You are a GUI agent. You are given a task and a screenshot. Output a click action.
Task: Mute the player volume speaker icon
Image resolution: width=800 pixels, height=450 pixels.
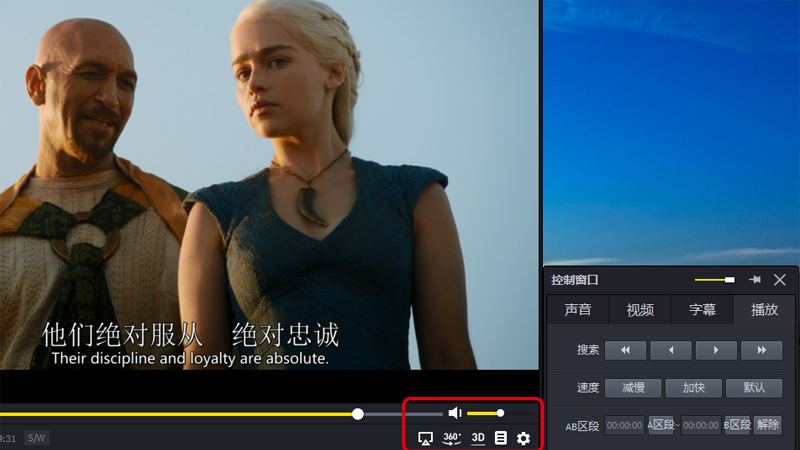(455, 413)
